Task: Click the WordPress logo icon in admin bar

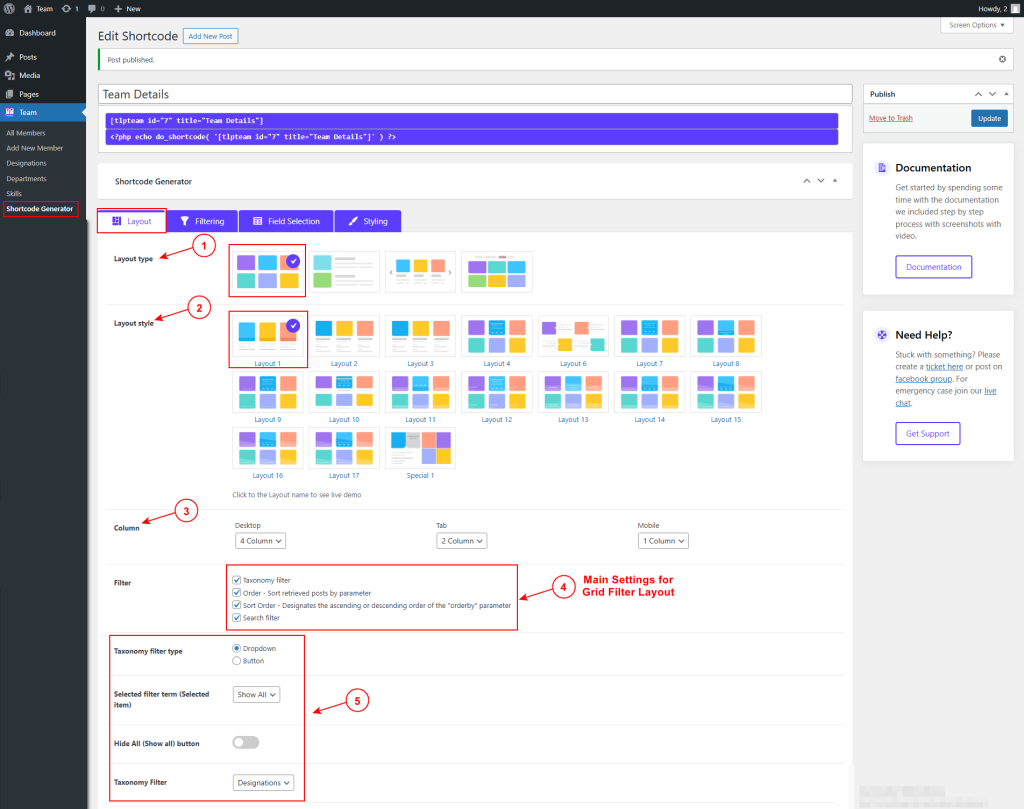Action: click(x=9, y=8)
